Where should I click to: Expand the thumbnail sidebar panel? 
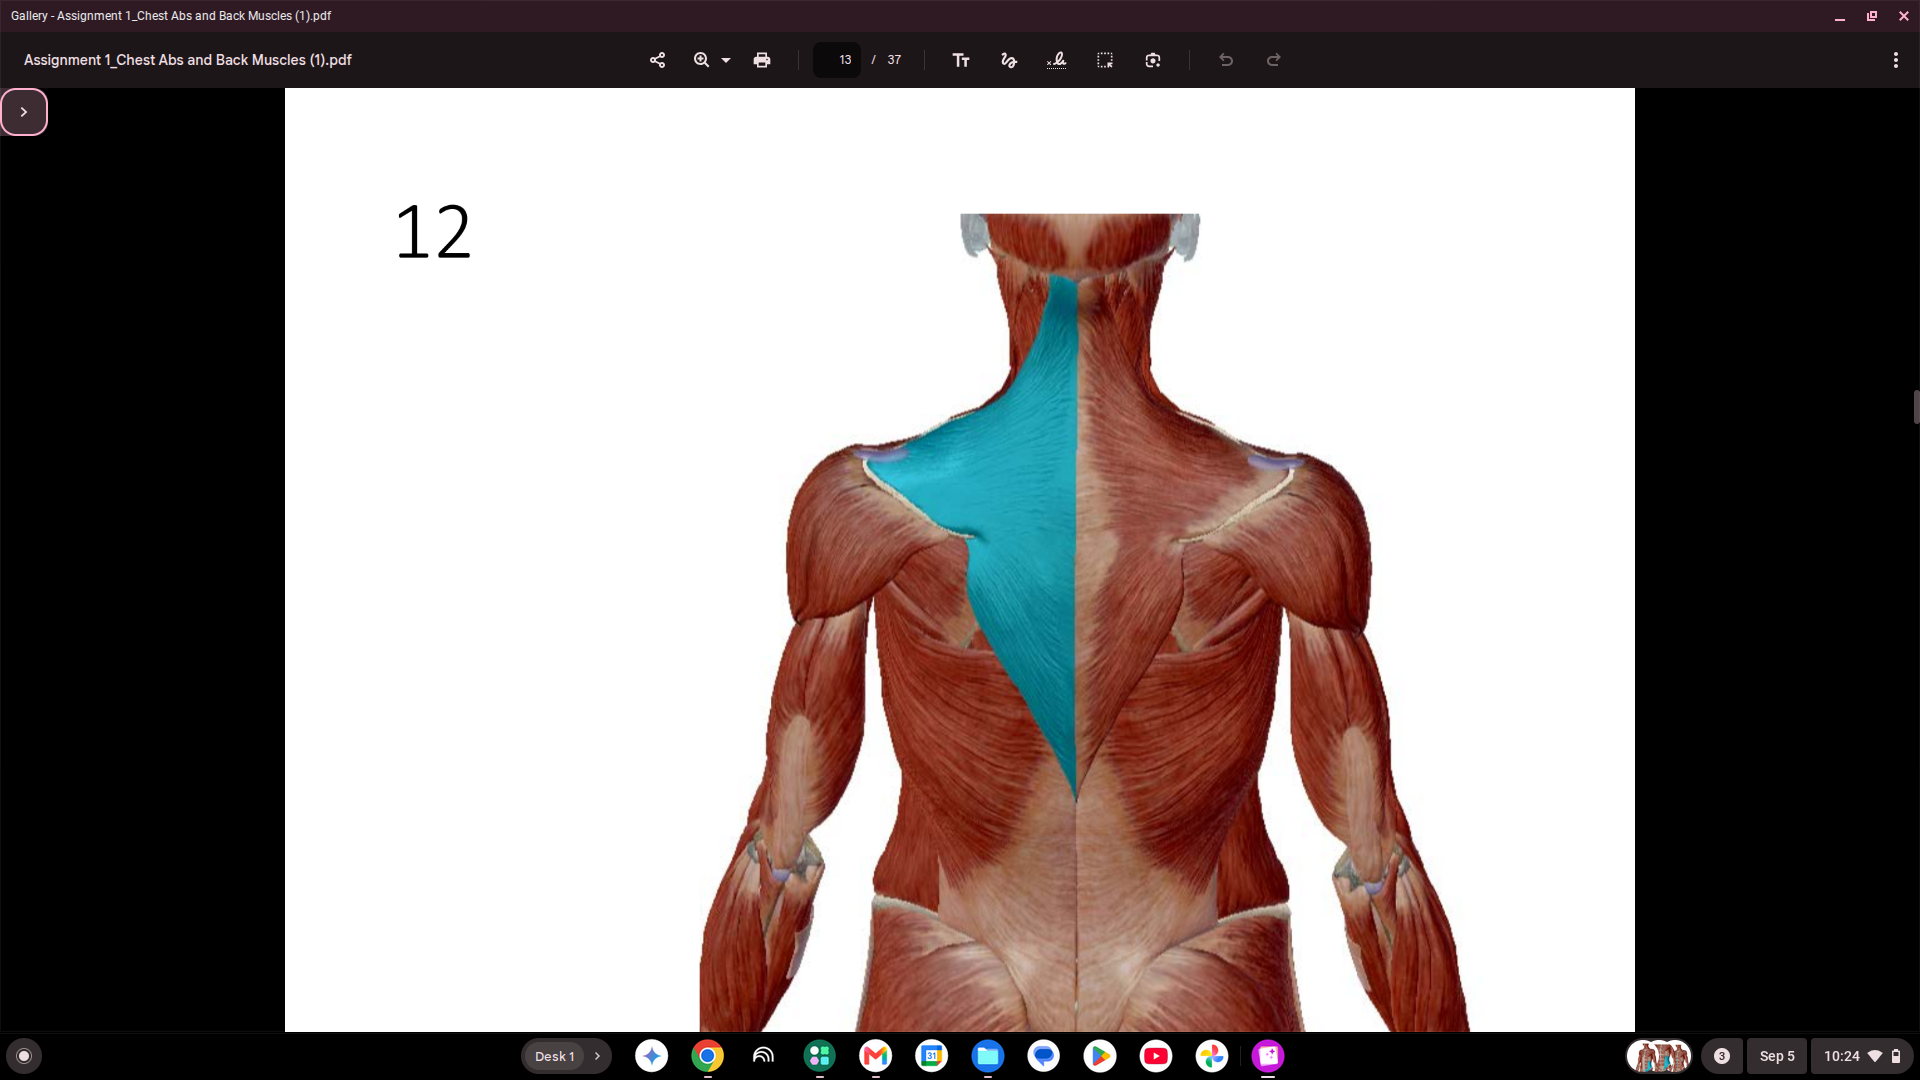tap(24, 112)
